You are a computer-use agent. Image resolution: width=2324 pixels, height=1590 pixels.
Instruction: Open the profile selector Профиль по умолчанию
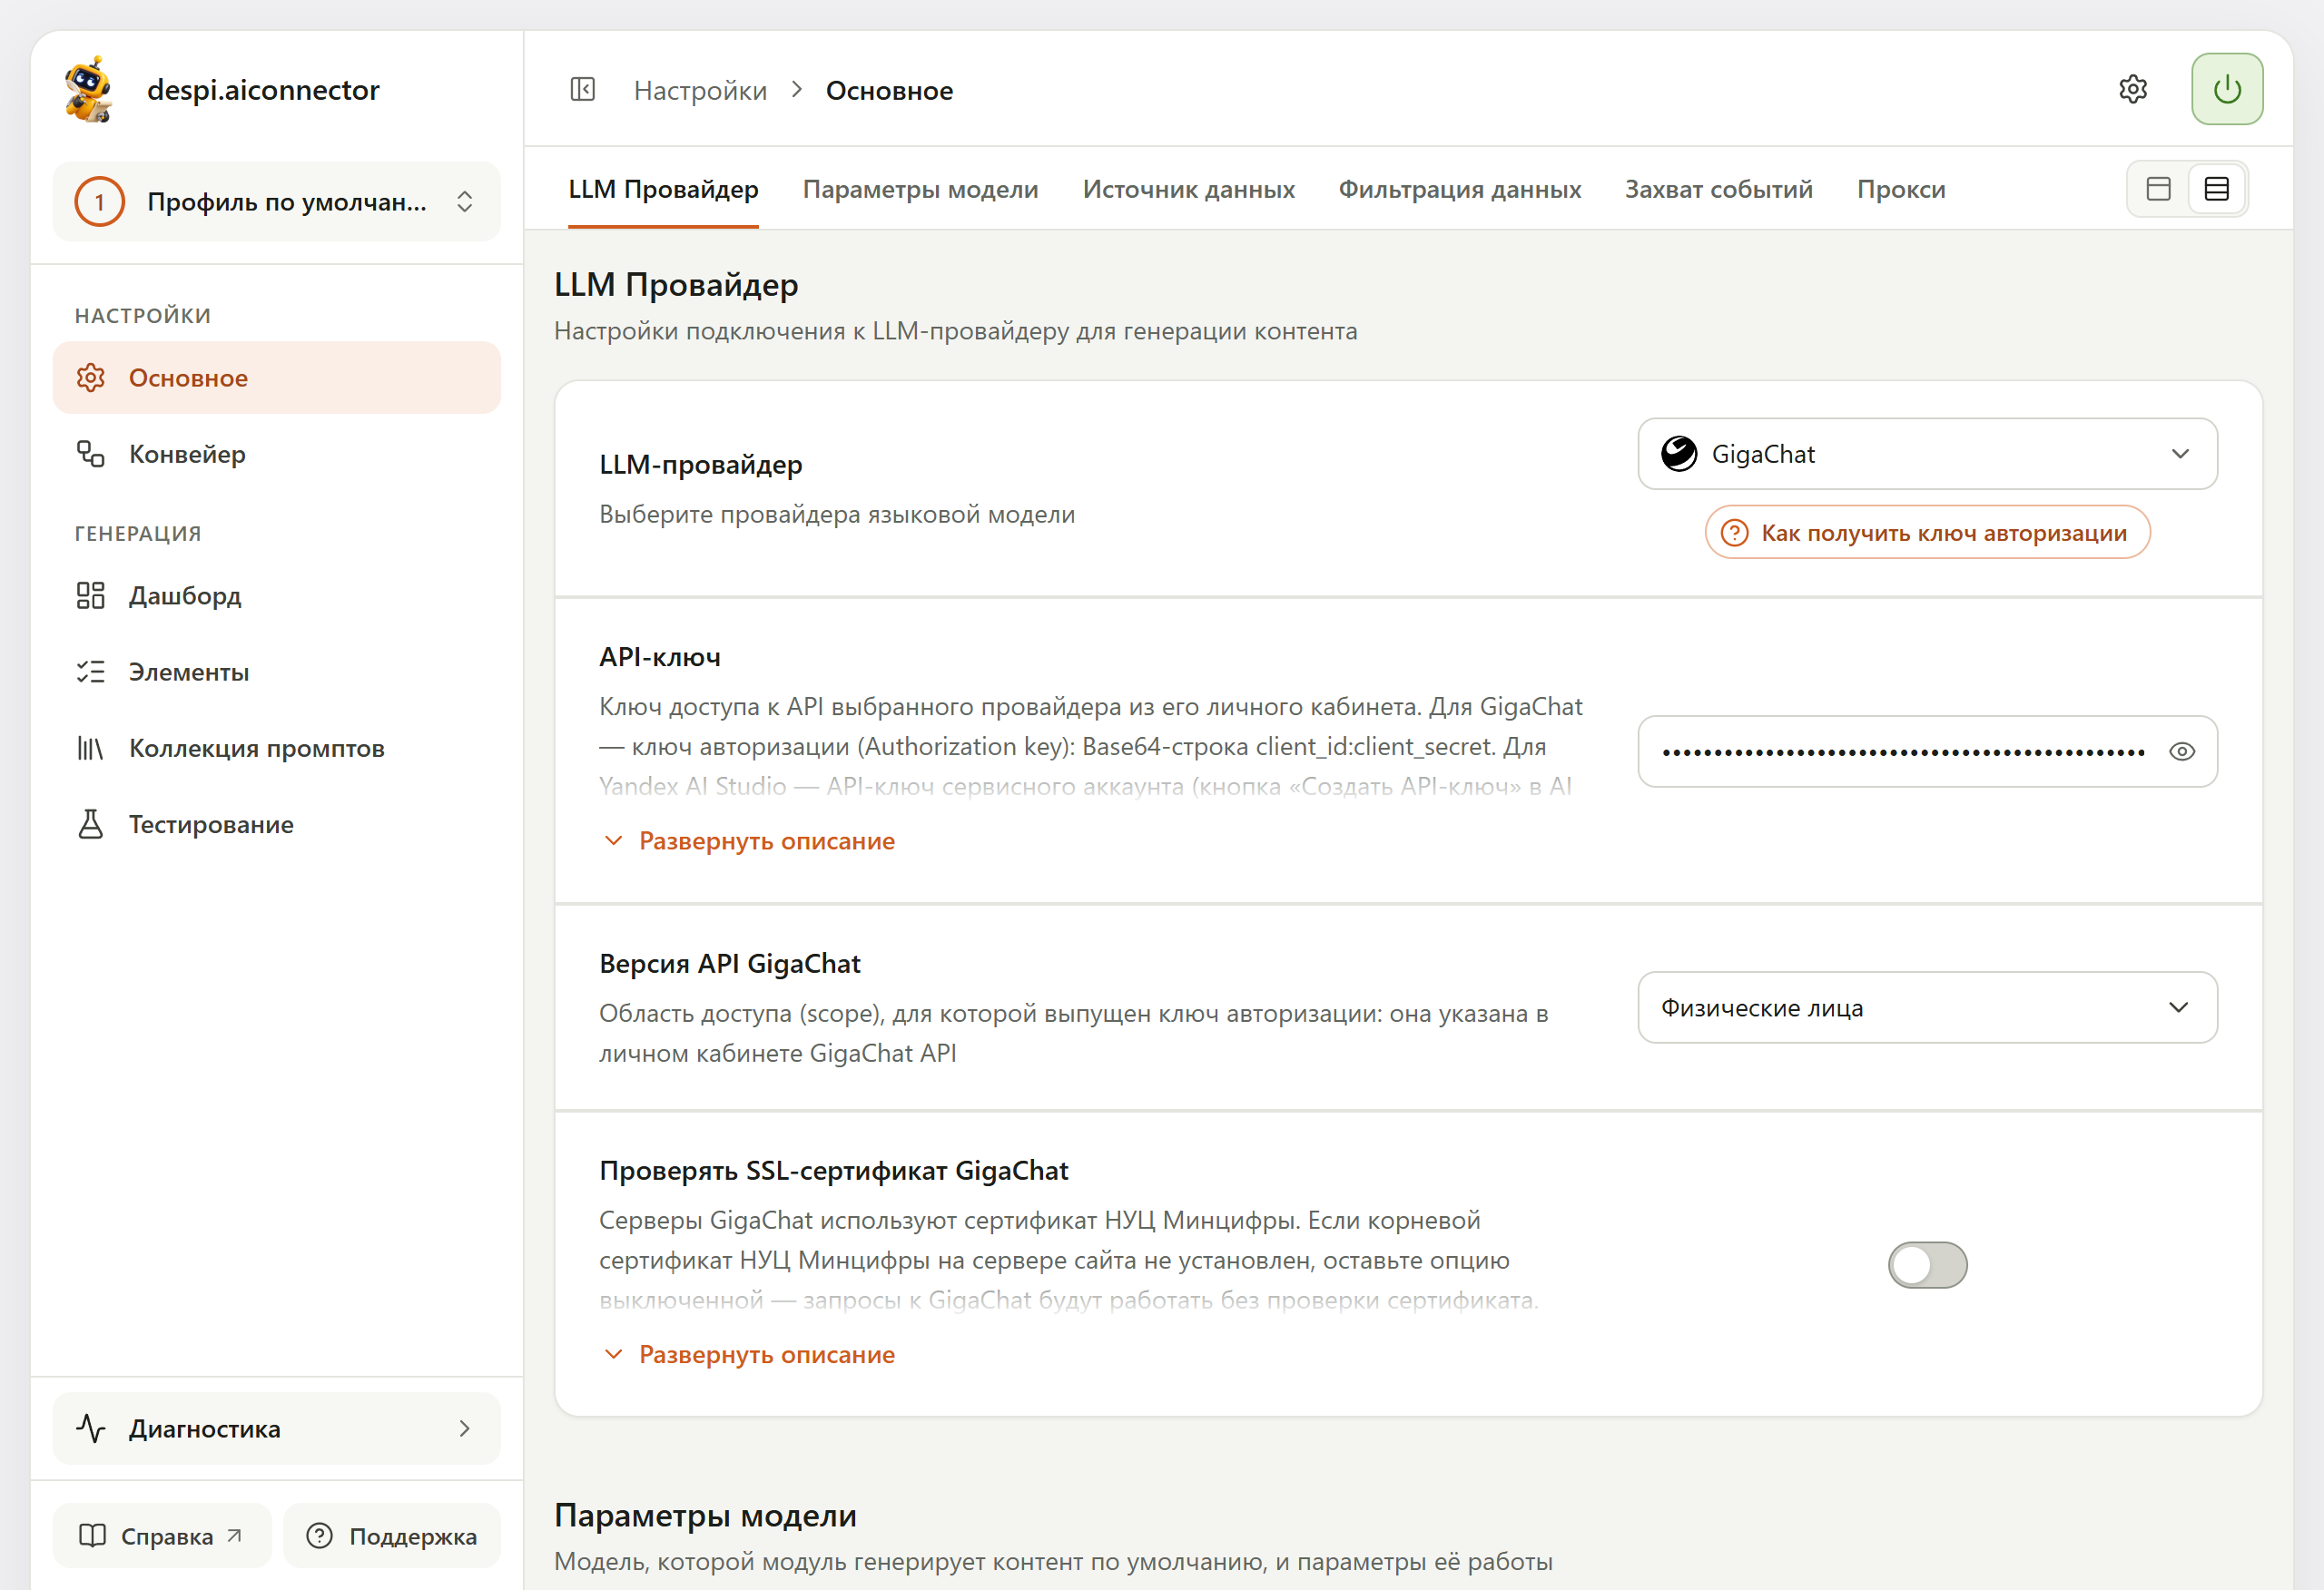(x=277, y=201)
